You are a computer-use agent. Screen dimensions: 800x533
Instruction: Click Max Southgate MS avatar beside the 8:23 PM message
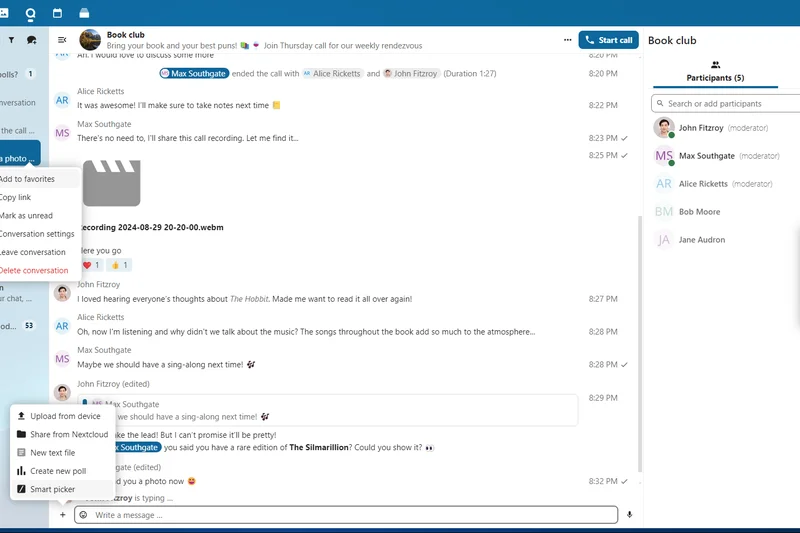(62, 133)
